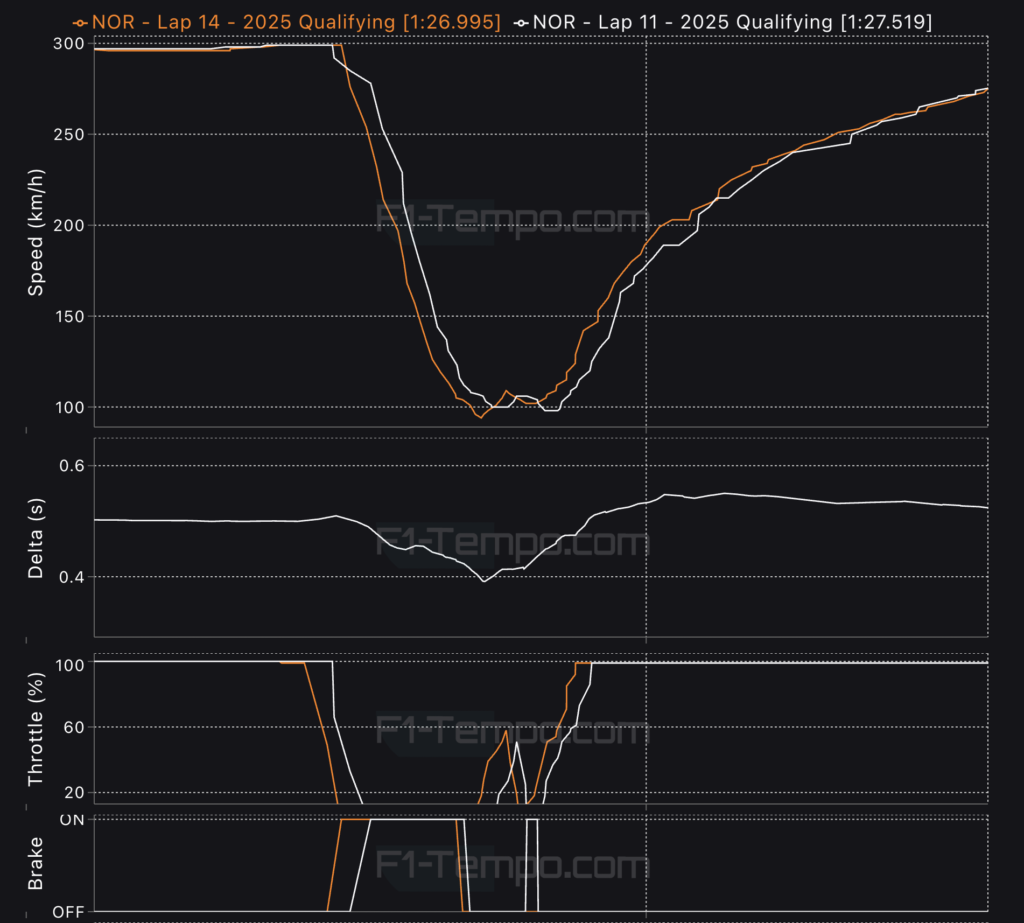Click the white Lap 11 legend marker icon
1024x923 pixels.
click(520, 24)
